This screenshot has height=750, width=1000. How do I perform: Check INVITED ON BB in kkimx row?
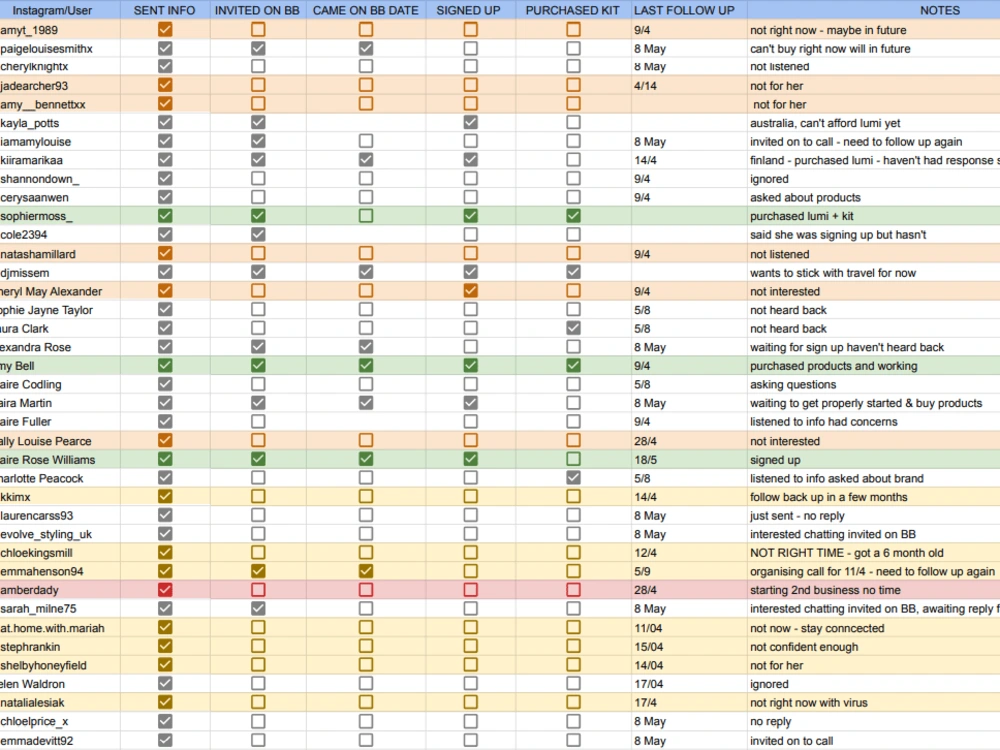pos(258,496)
